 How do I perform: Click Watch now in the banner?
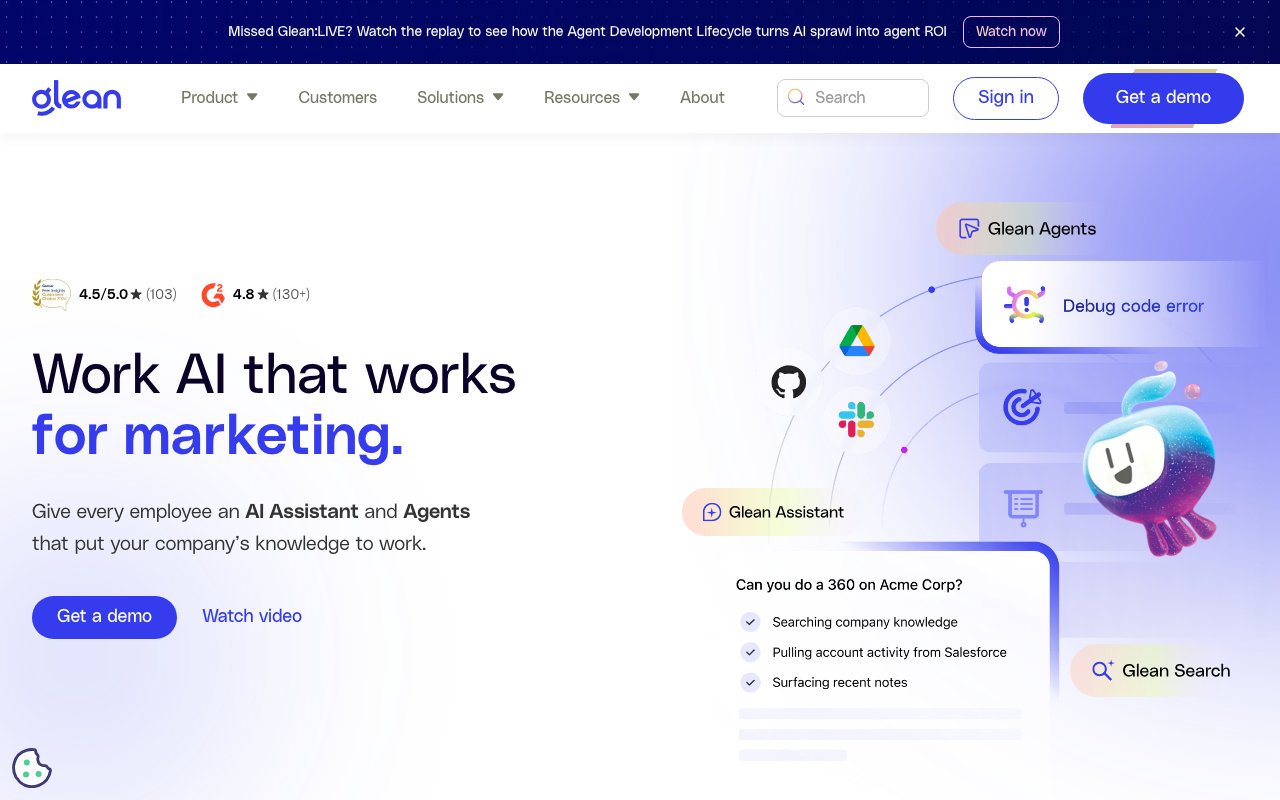1011,32
